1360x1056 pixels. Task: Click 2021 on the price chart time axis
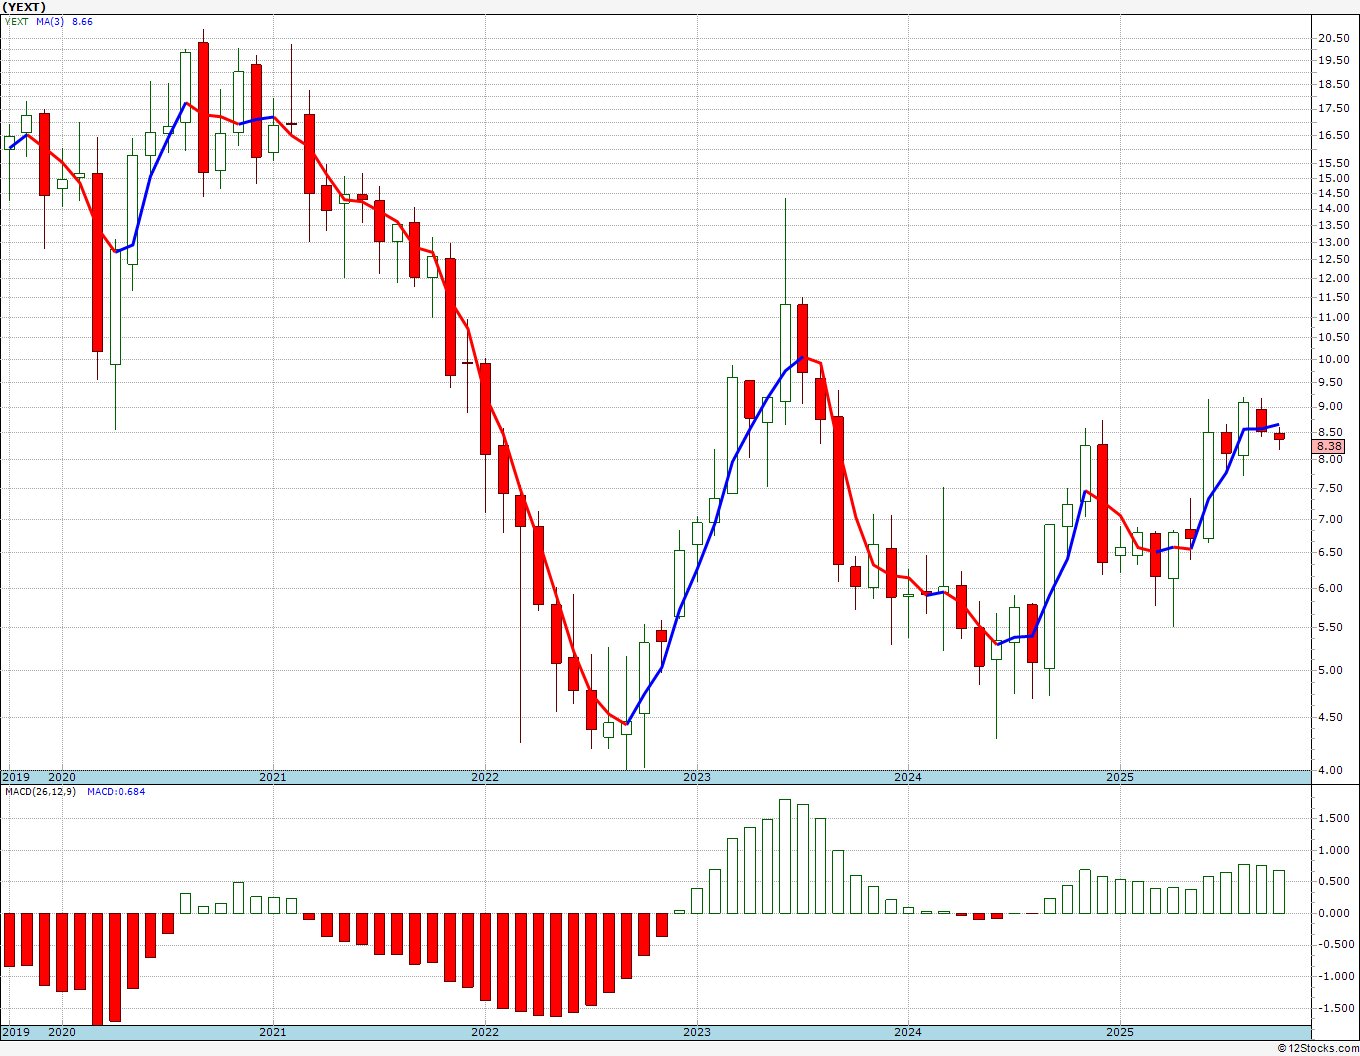(273, 777)
